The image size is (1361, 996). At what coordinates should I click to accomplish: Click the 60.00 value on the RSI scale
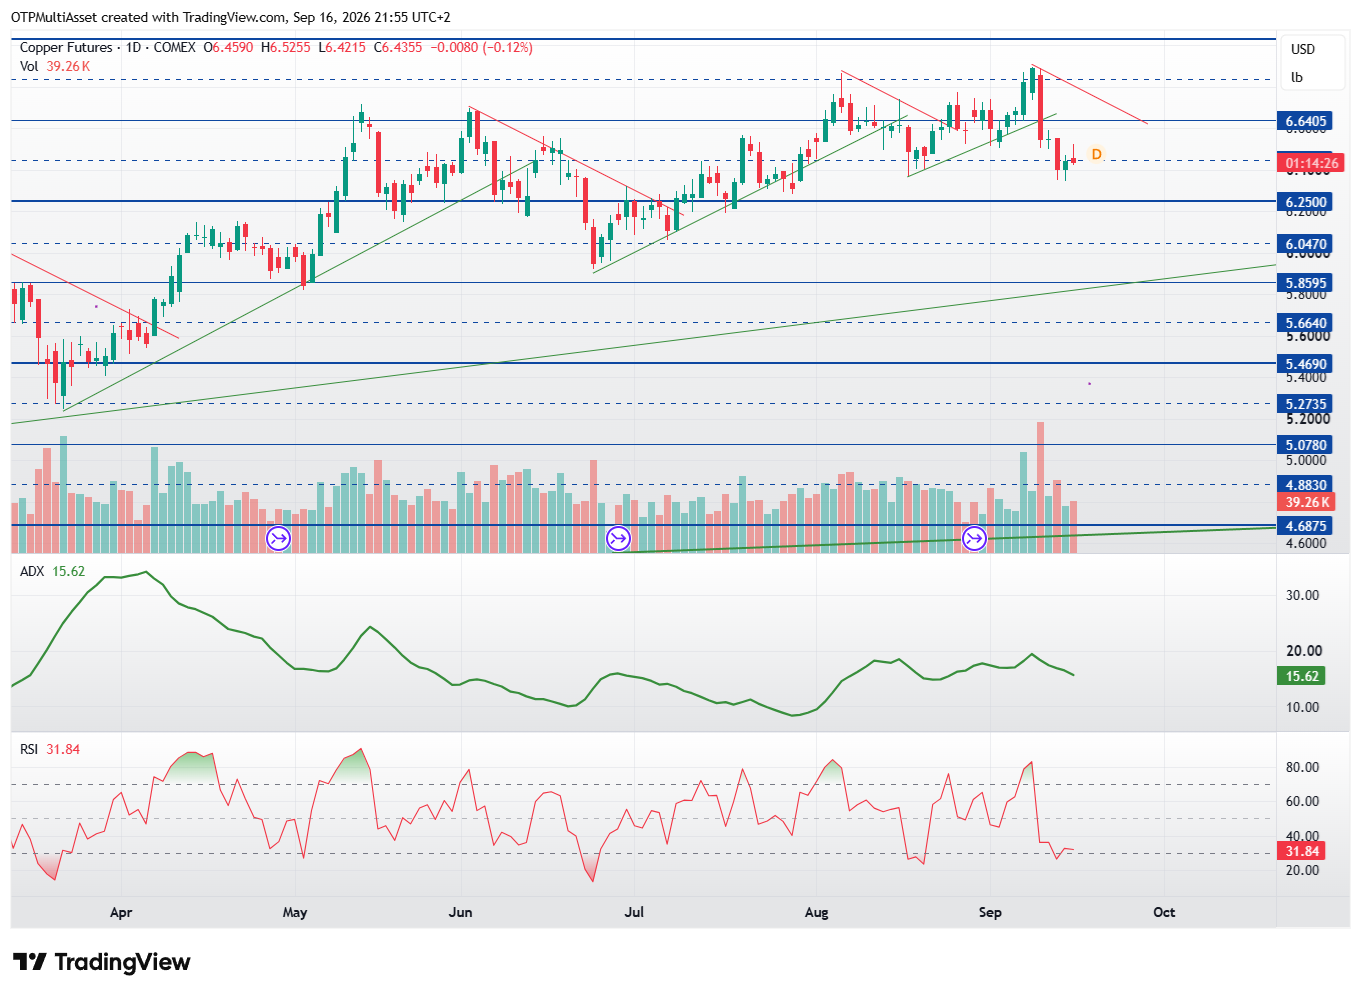click(x=1302, y=801)
